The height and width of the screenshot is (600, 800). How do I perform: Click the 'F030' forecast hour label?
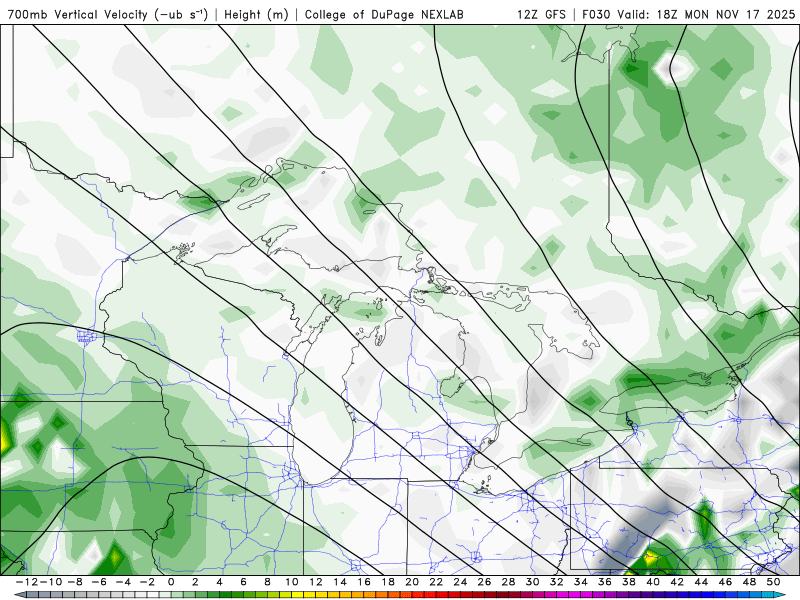[597, 14]
